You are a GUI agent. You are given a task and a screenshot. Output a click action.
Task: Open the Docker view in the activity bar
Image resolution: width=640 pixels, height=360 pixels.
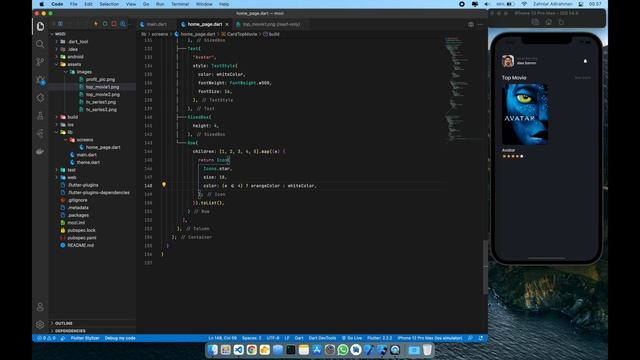[40, 151]
